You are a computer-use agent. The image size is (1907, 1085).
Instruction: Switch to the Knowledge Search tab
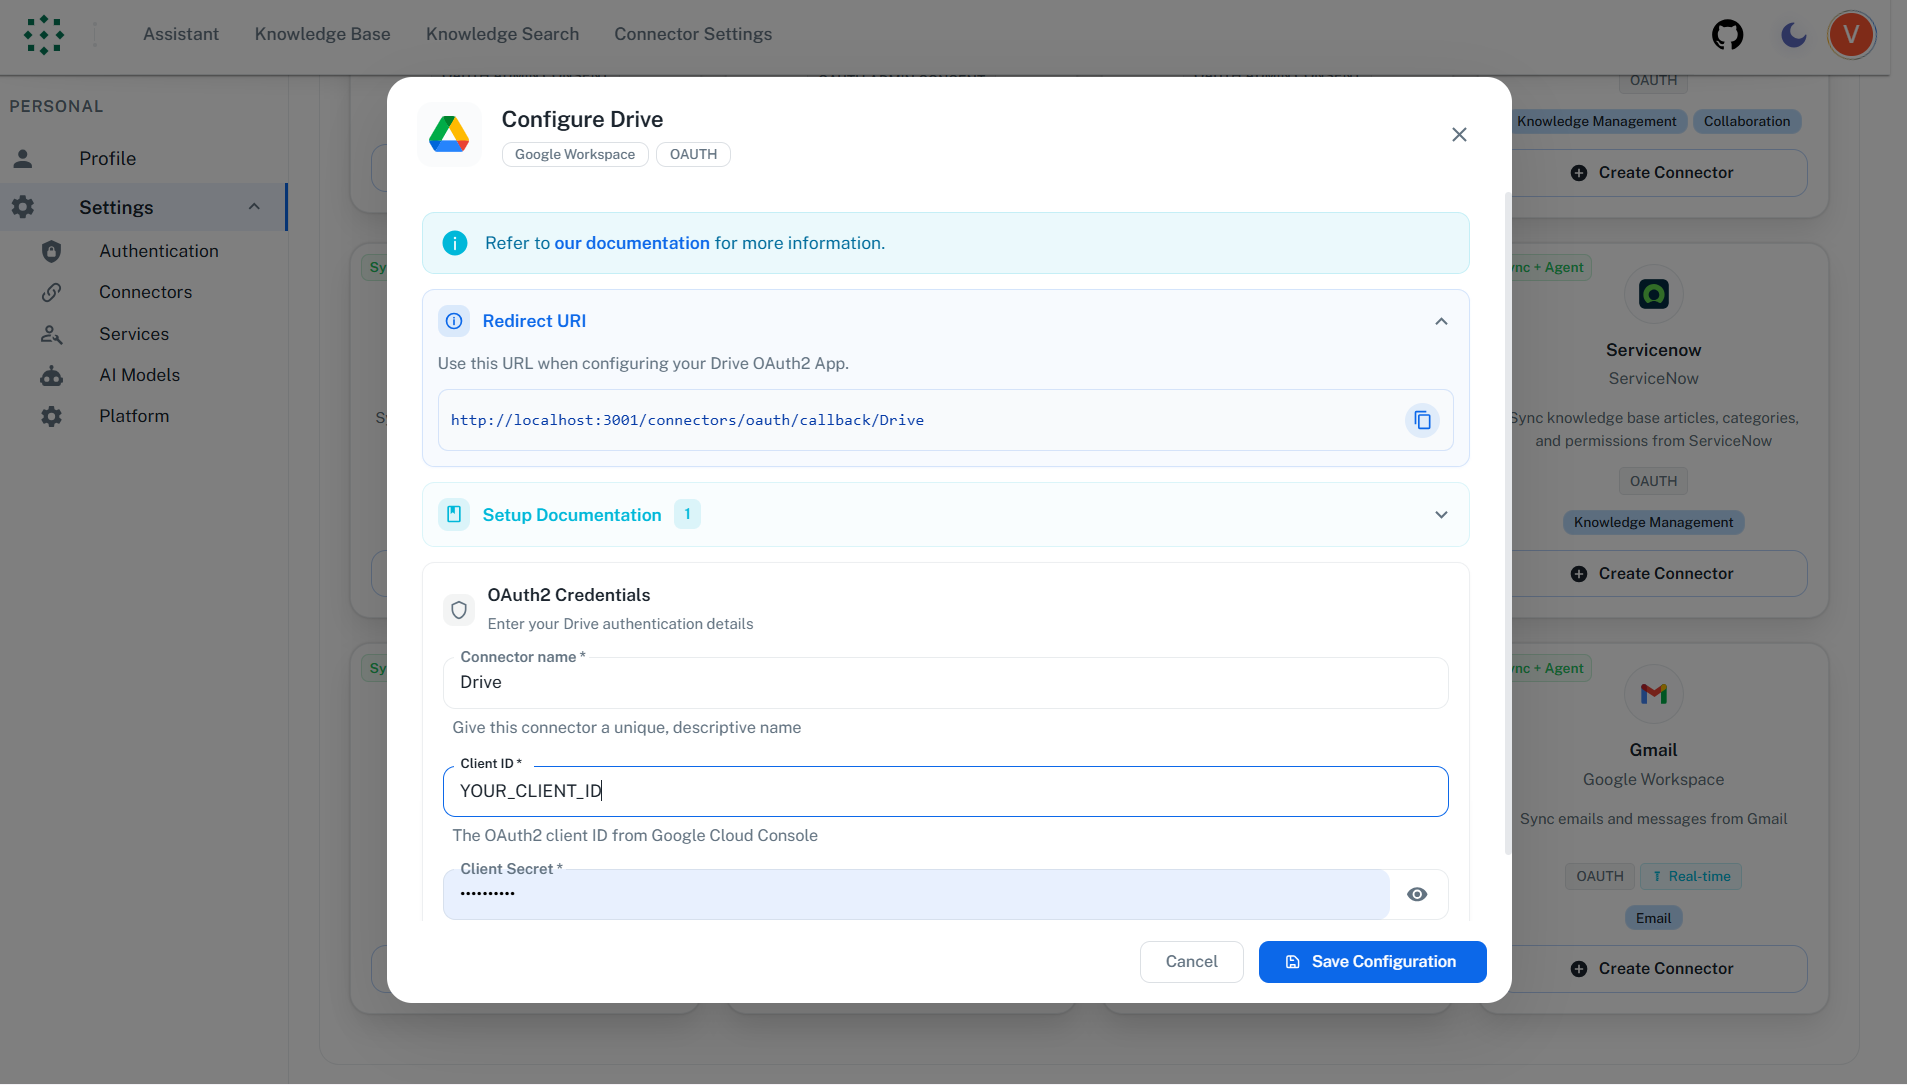coord(502,34)
